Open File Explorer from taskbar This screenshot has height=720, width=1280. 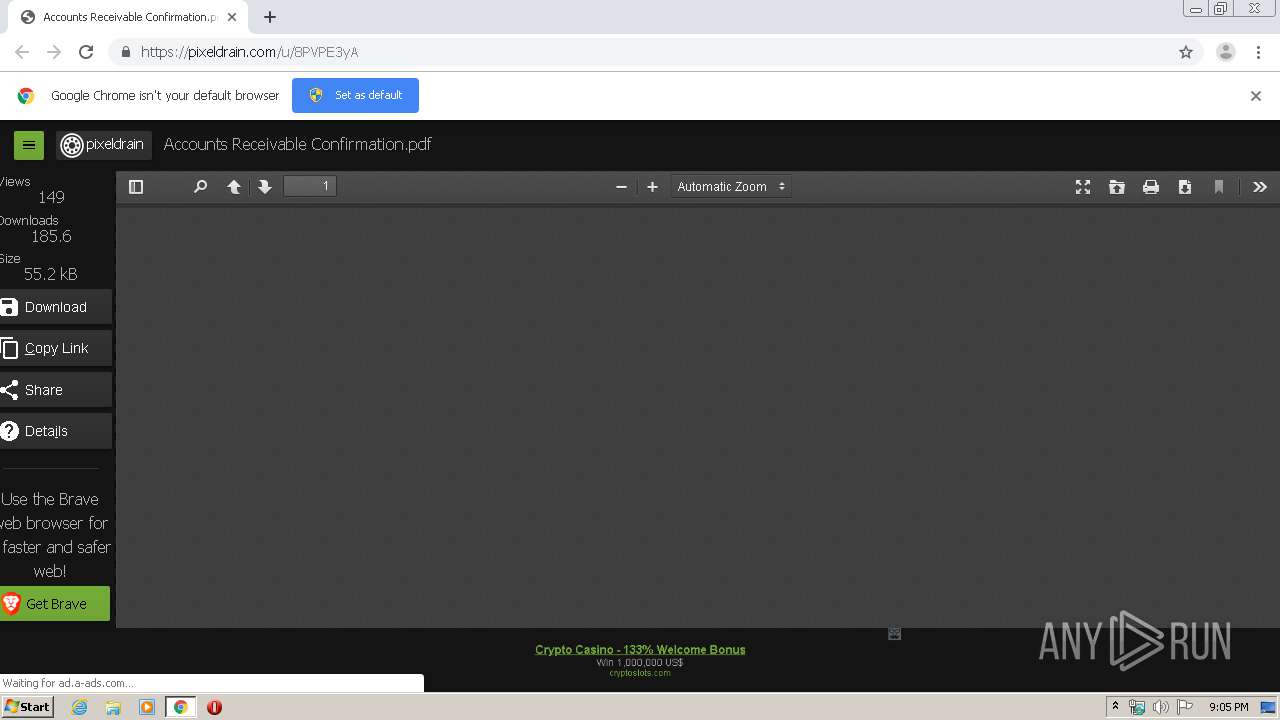pos(113,707)
